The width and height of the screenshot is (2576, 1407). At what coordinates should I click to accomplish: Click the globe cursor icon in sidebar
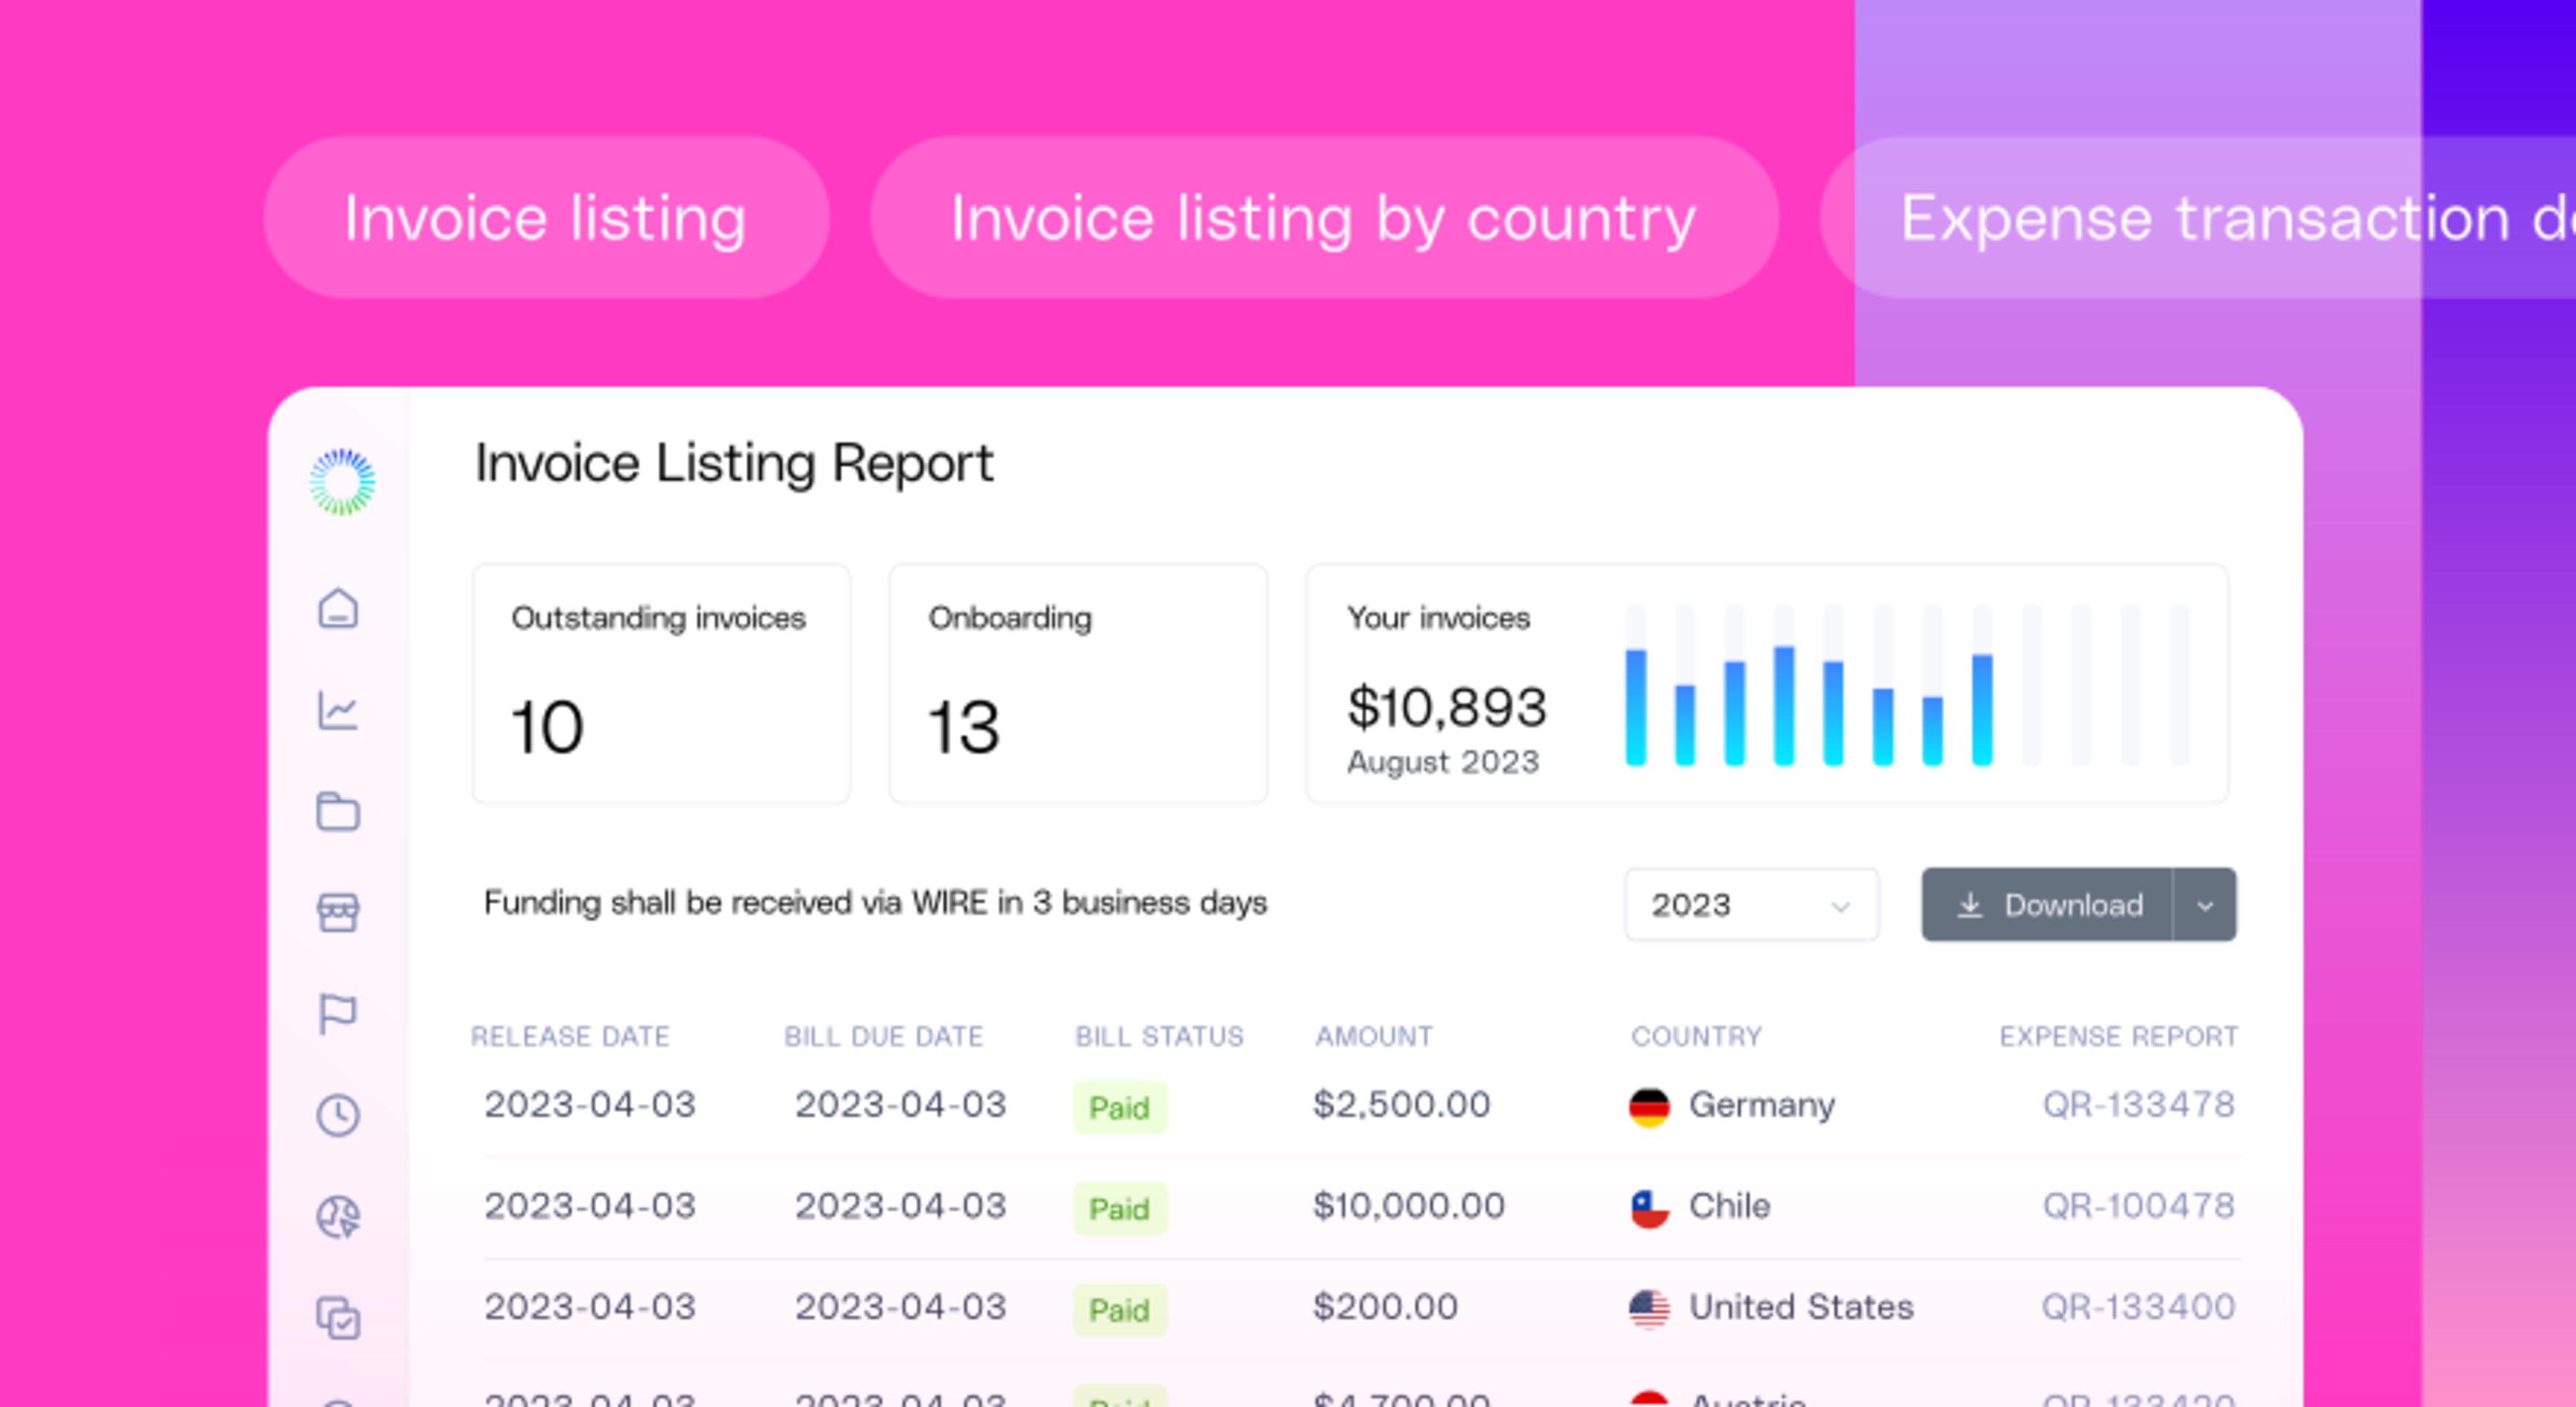[338, 1216]
